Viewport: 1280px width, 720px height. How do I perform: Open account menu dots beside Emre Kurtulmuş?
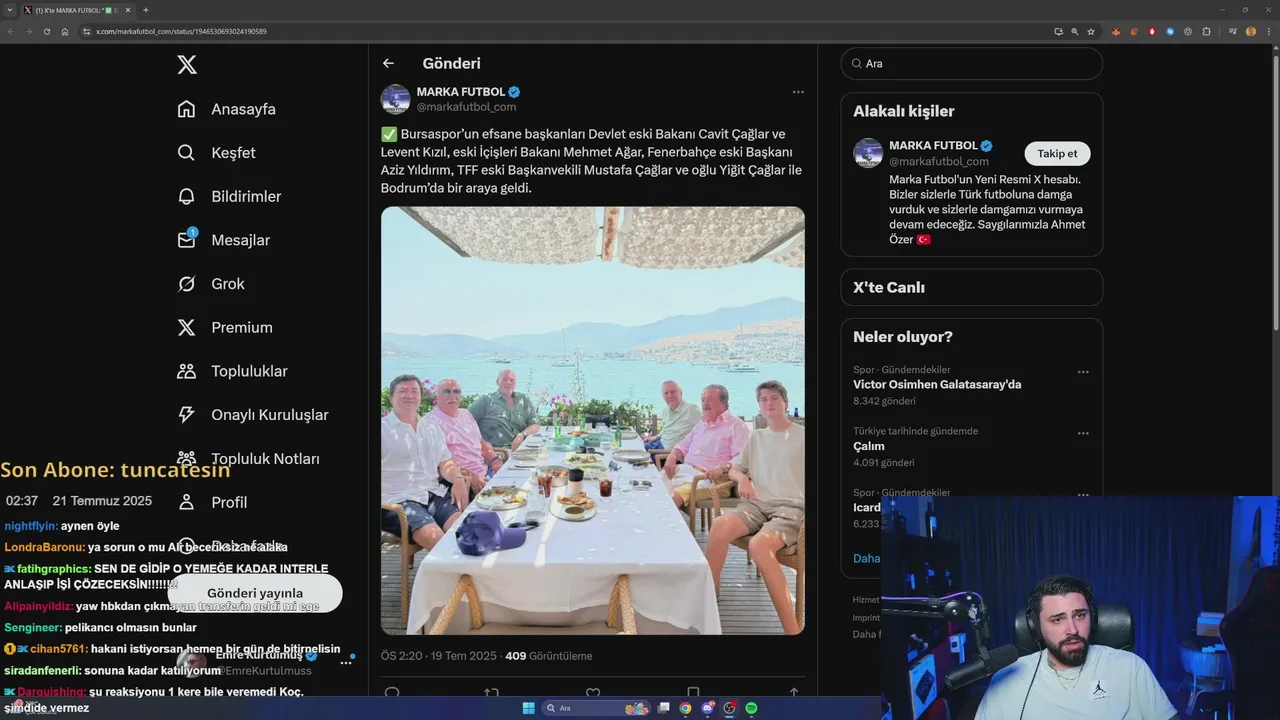point(346,662)
